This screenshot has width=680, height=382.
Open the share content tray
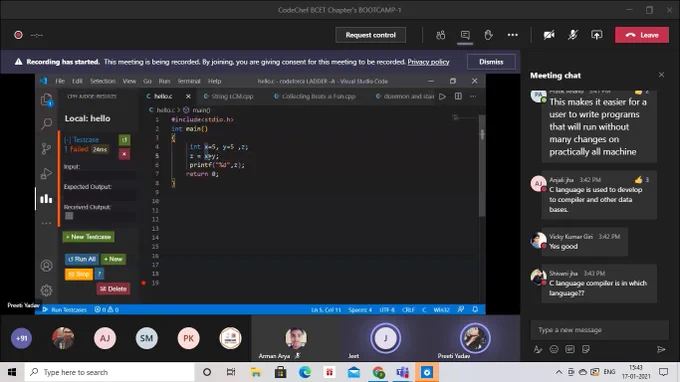coord(597,35)
